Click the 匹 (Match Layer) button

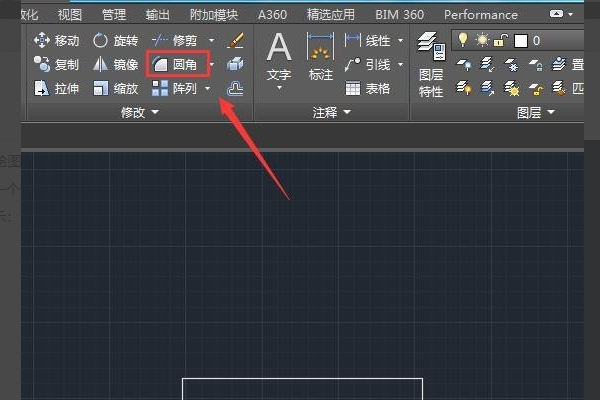click(x=568, y=88)
